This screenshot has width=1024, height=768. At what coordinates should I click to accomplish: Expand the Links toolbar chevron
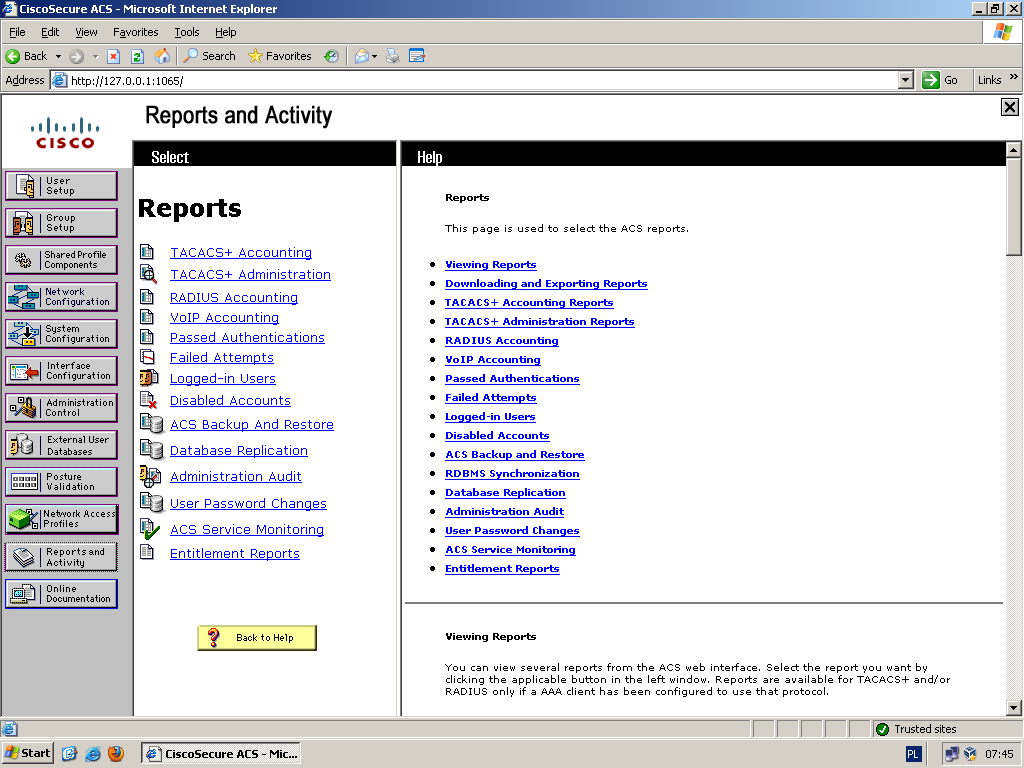1014,77
